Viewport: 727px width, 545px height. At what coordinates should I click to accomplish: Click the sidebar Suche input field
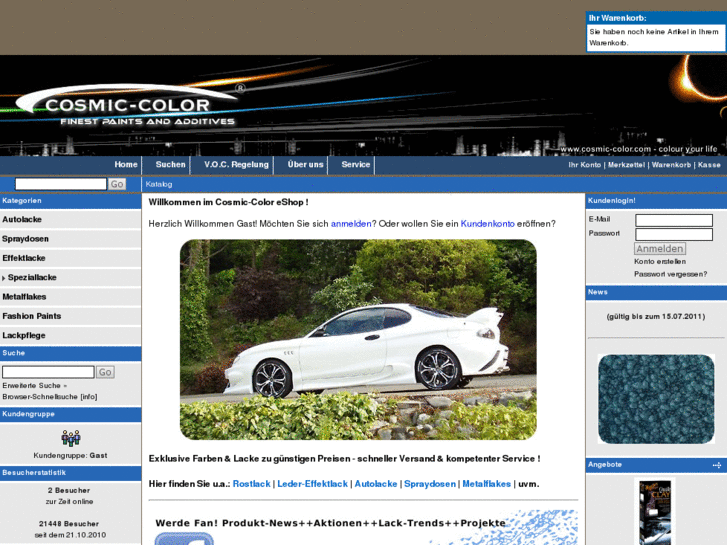pyautogui.click(x=48, y=372)
